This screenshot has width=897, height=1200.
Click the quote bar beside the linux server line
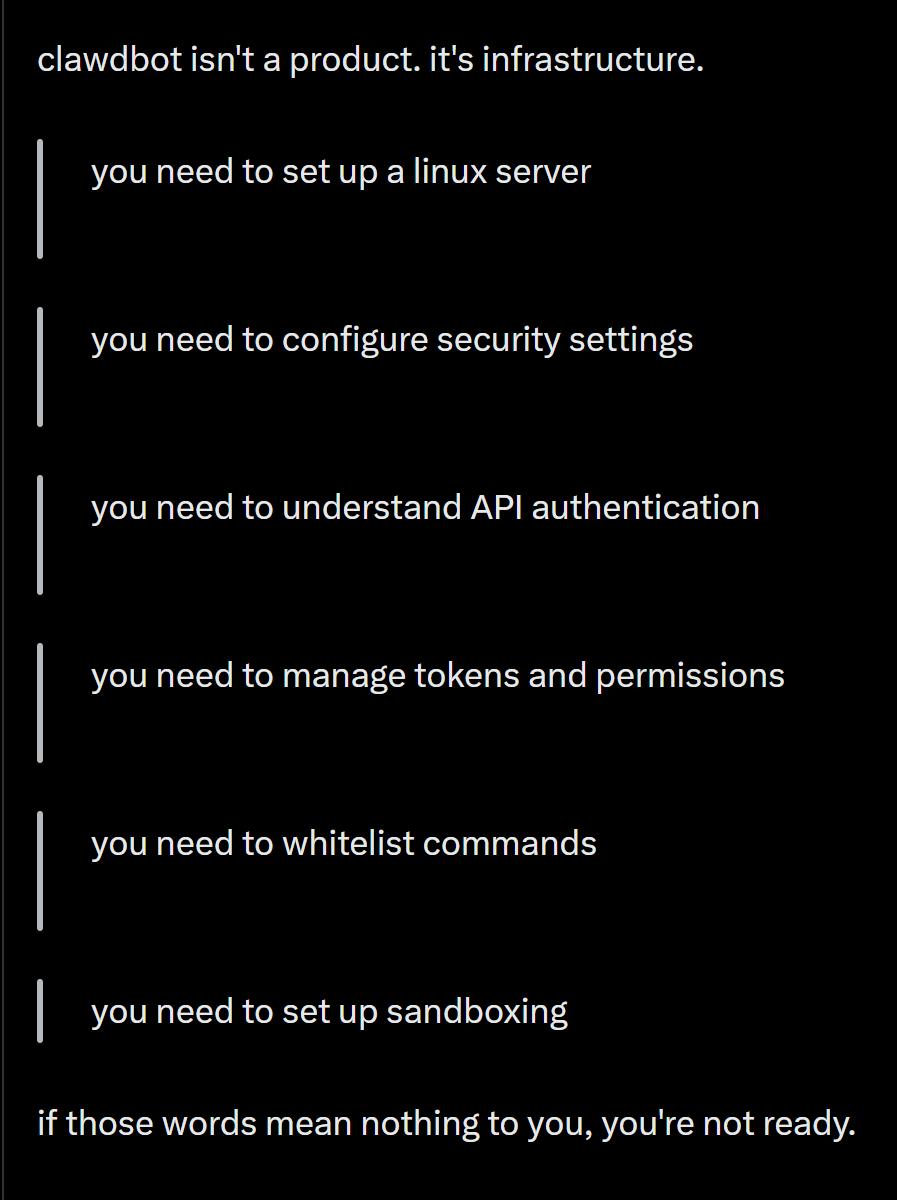click(40, 198)
